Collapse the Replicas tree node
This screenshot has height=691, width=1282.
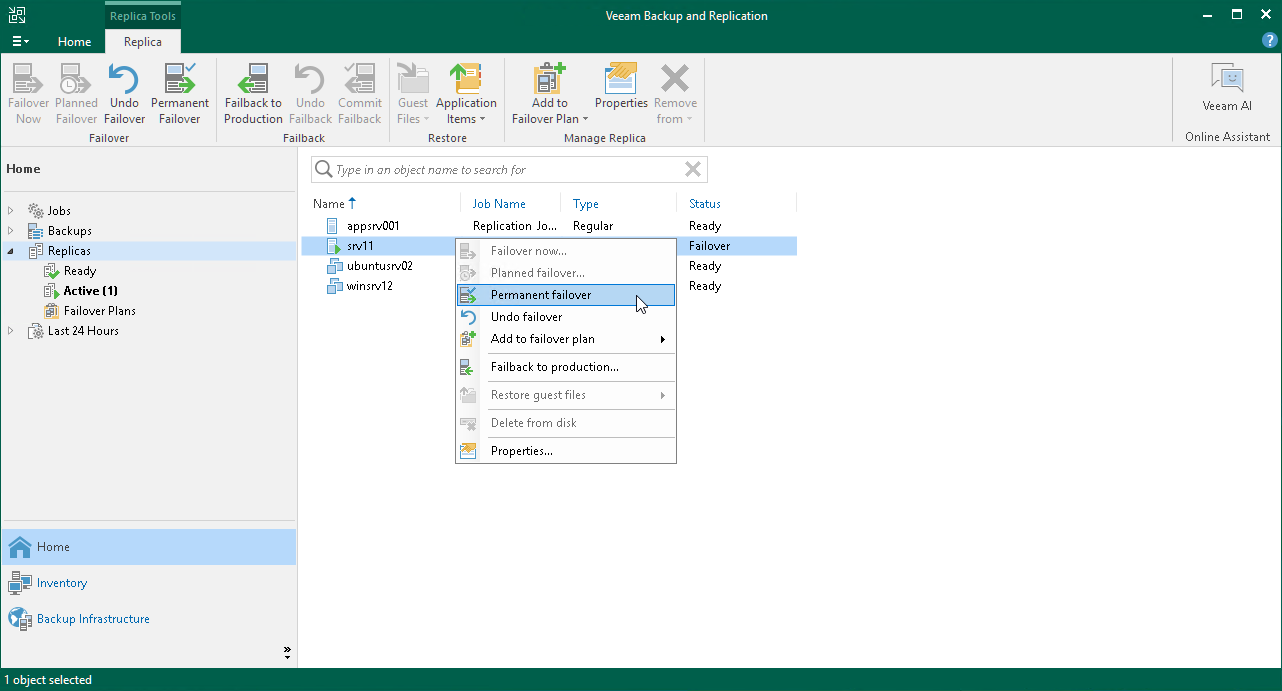tap(11, 251)
